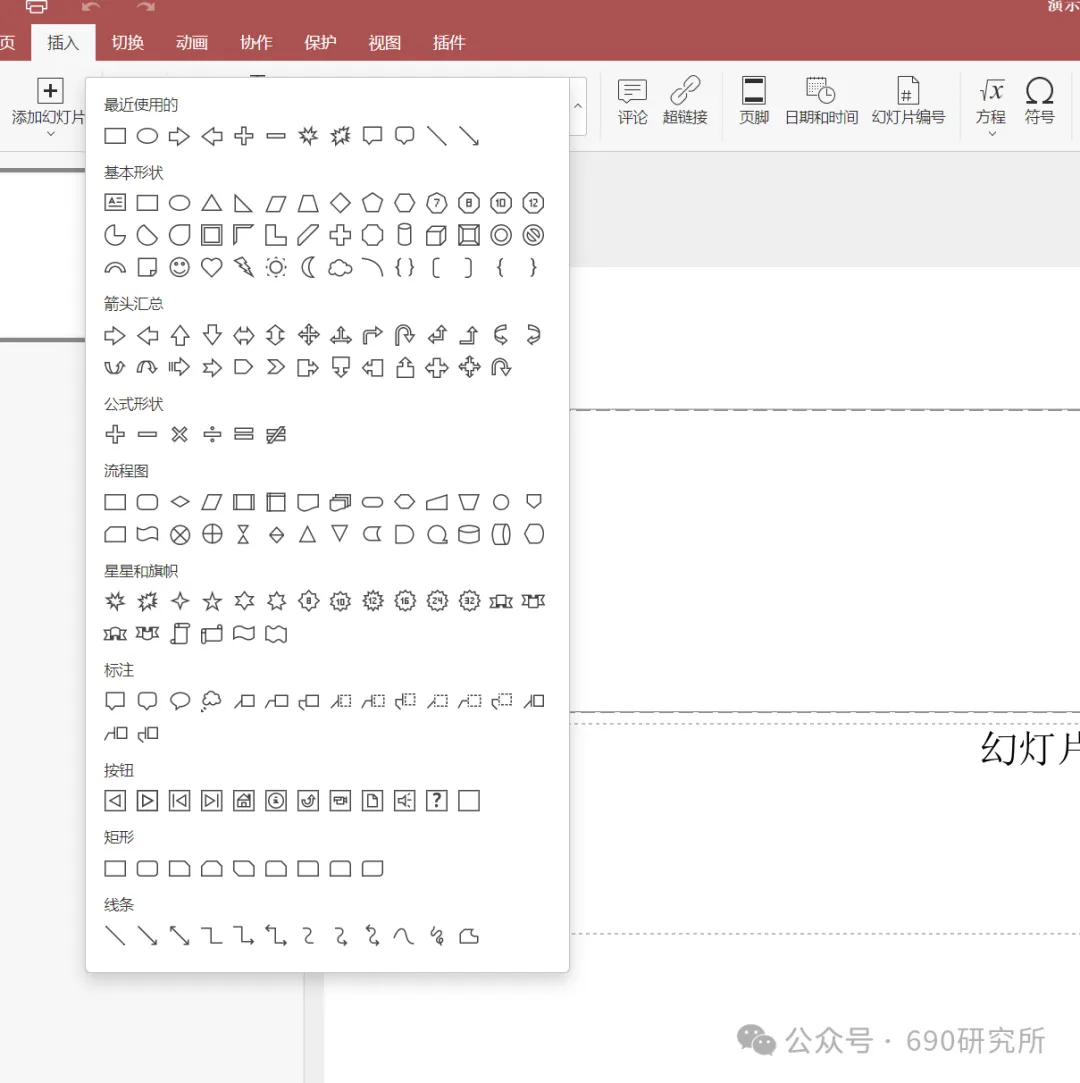Click the Add Slide (添加幻灯片) button
Image resolution: width=1080 pixels, height=1083 pixels.
pos(49,101)
